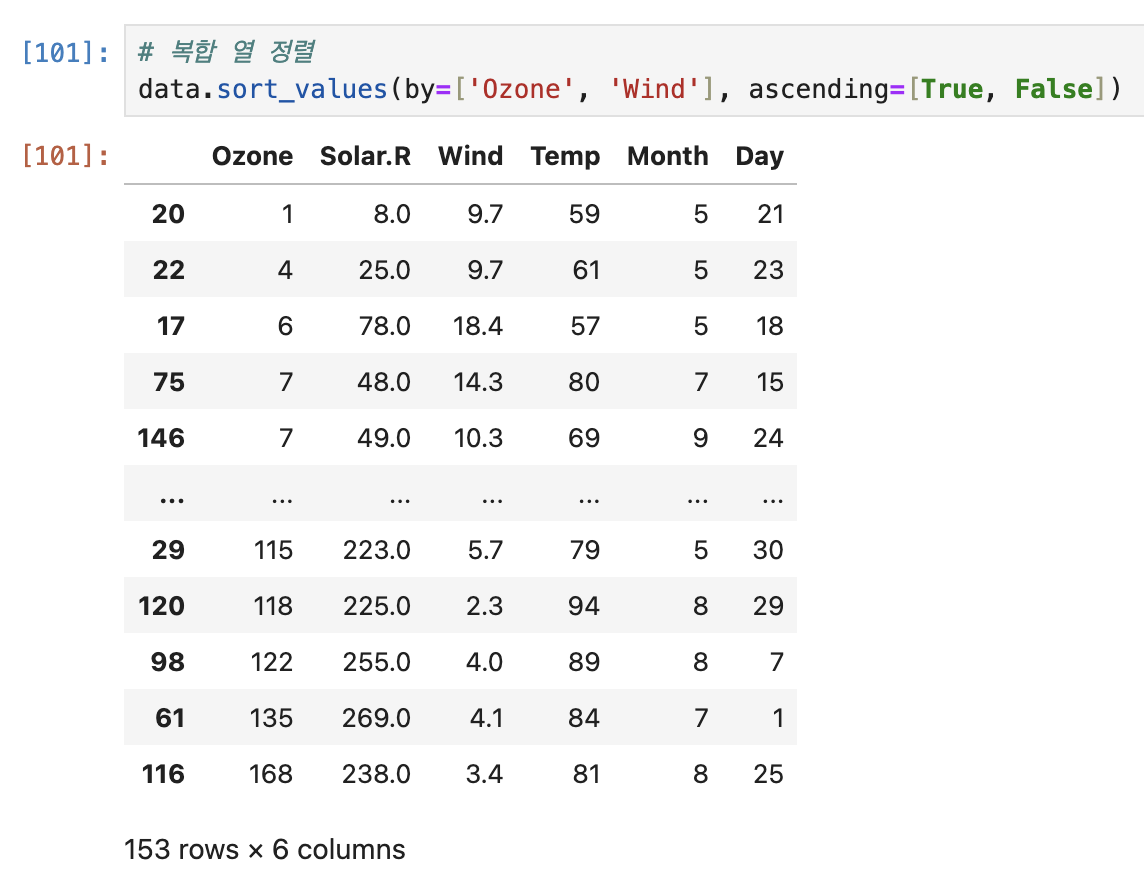Select row index 61
This screenshot has width=1144, height=886.
click(170, 718)
